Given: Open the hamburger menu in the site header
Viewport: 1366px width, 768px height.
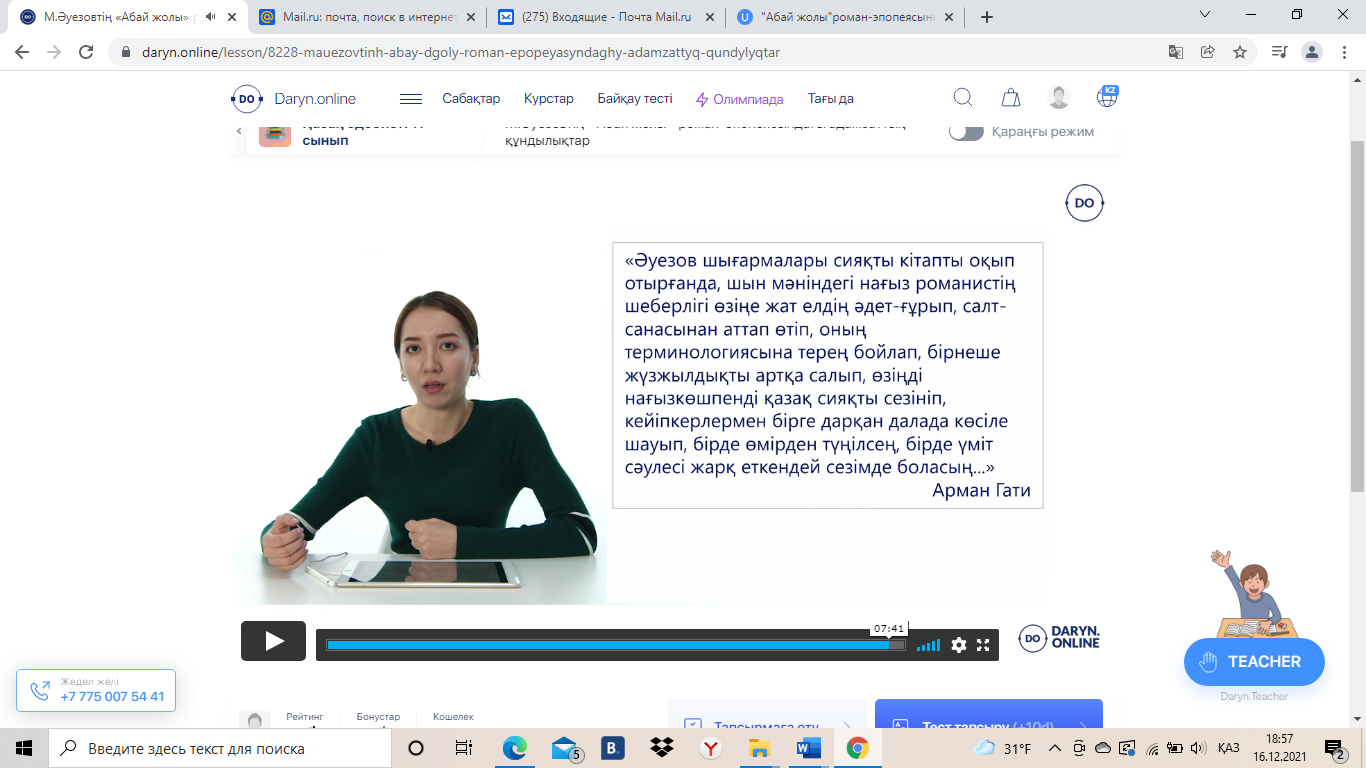Looking at the screenshot, I should pyautogui.click(x=411, y=99).
